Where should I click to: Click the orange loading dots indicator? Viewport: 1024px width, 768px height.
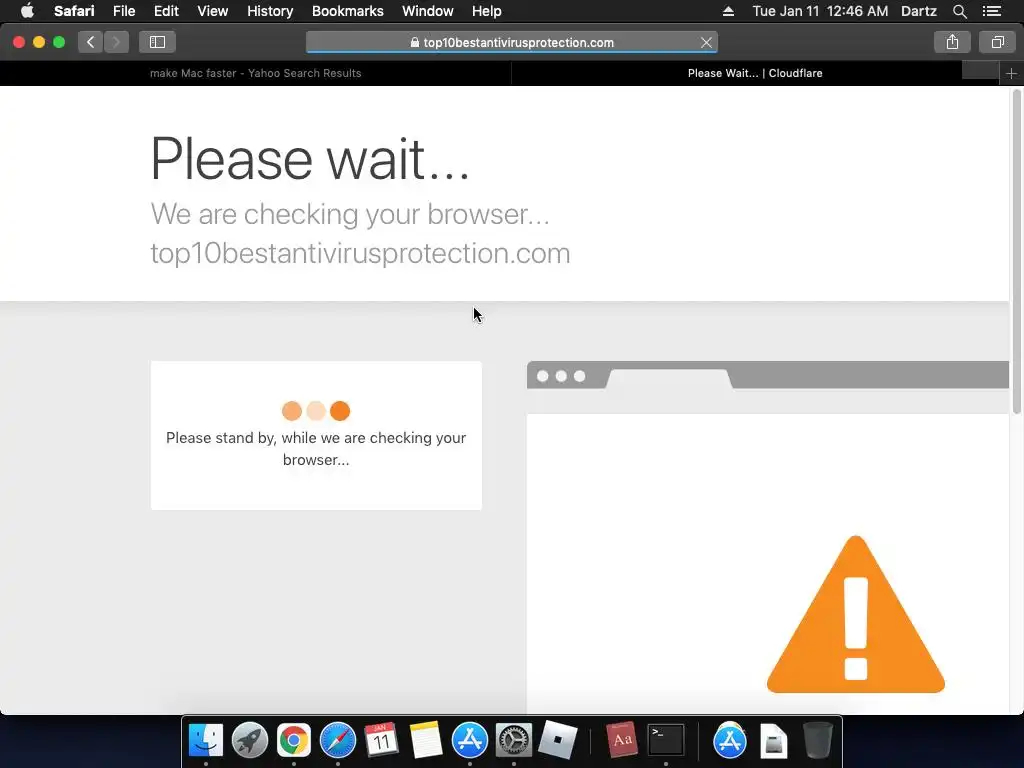[x=316, y=411]
